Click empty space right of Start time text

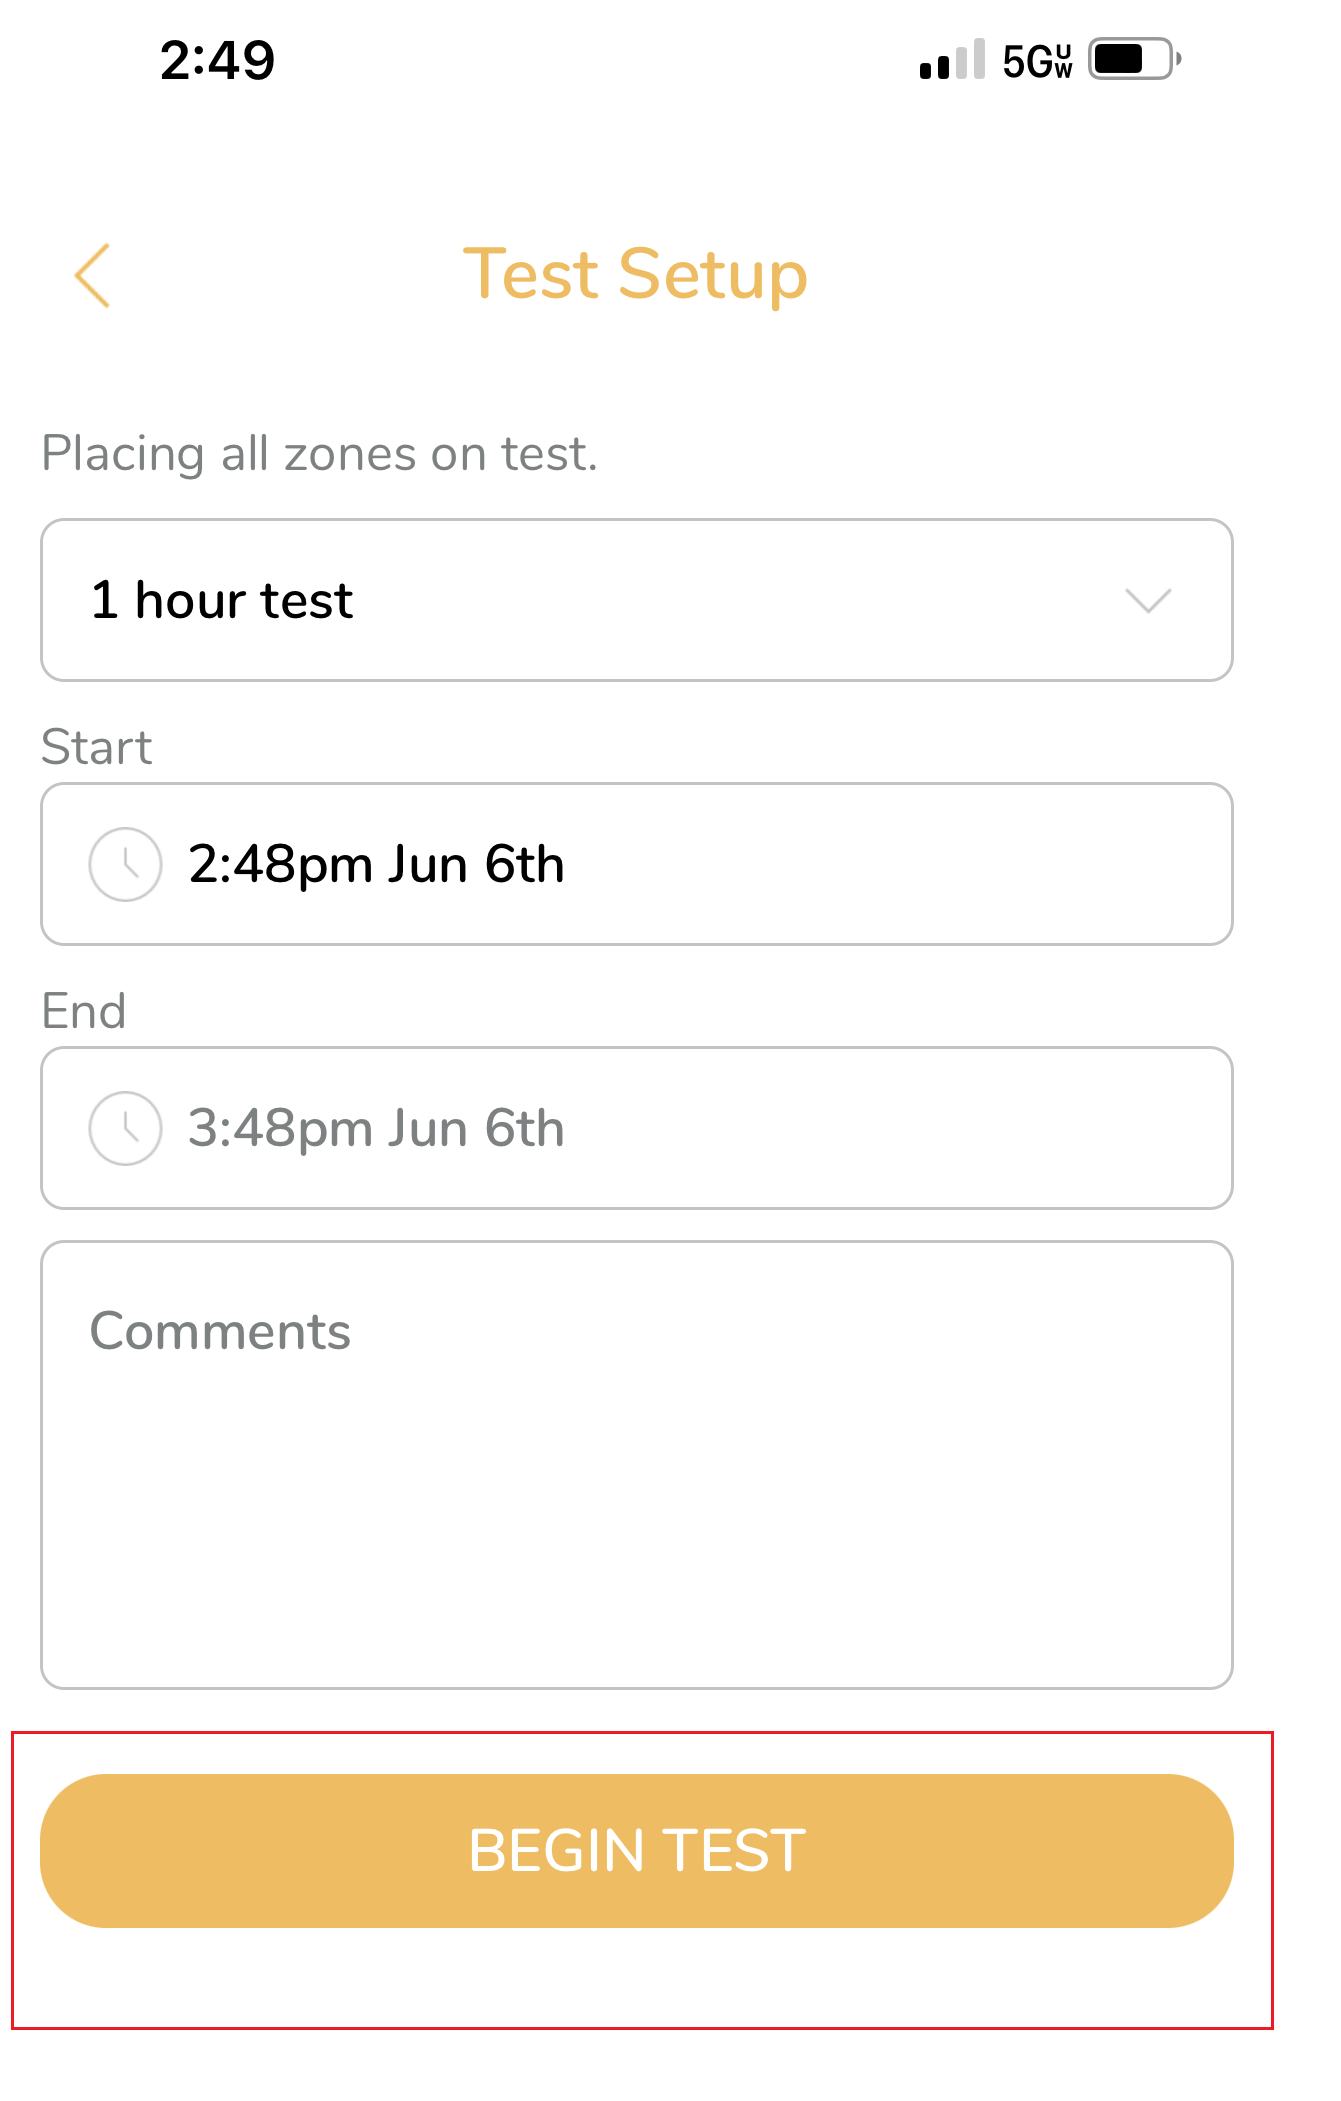[x=900, y=864]
